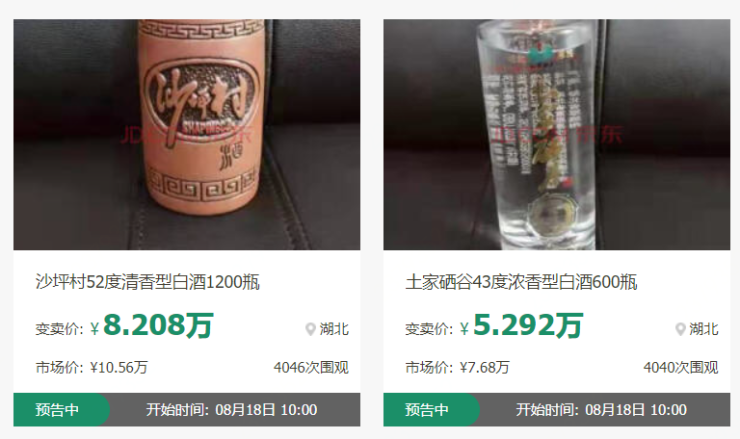Click the 市场价 ¥10.56万 text
The height and width of the screenshot is (439, 740).
[92, 367]
